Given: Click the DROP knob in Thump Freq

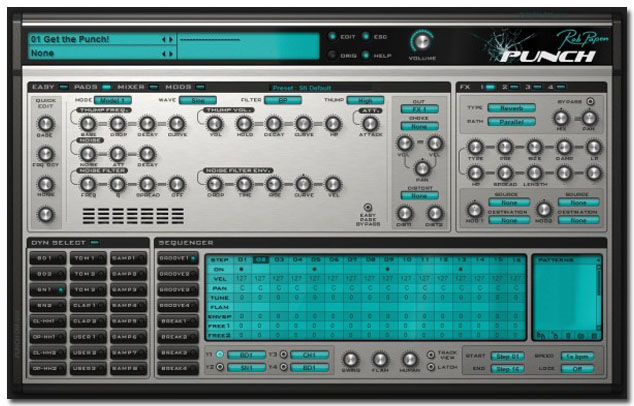Looking at the screenshot, I should click(118, 124).
